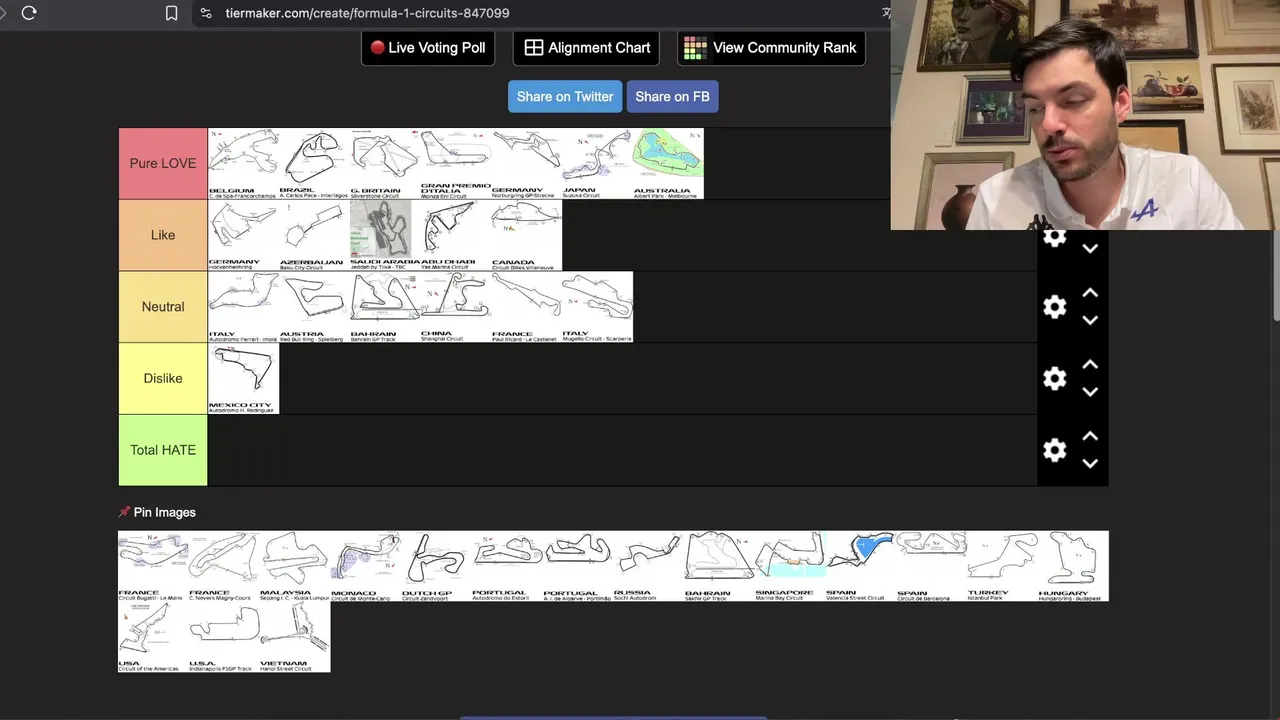
Task: Move the Dislike row up with its up arrow
Action: 1090,365
